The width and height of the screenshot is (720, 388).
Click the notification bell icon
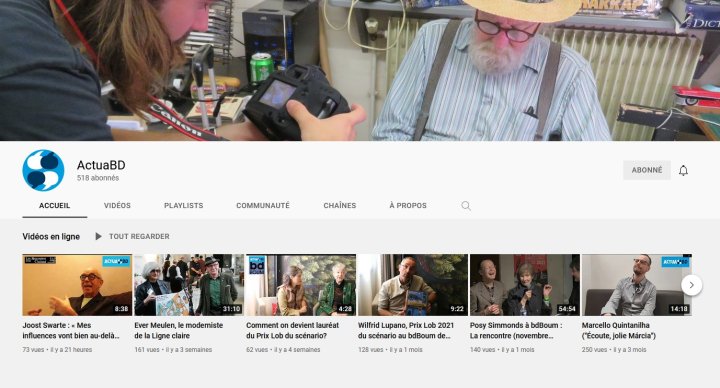click(x=683, y=170)
